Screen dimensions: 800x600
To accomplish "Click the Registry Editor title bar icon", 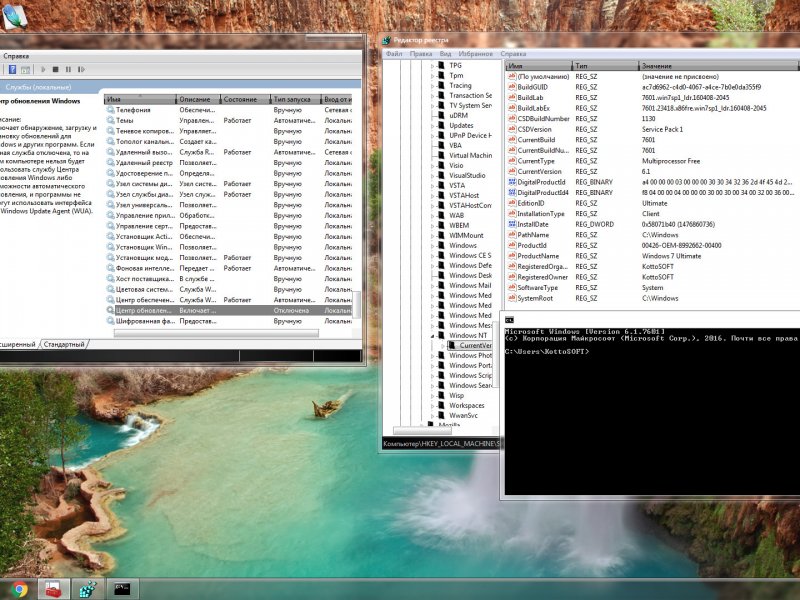I will [387, 40].
